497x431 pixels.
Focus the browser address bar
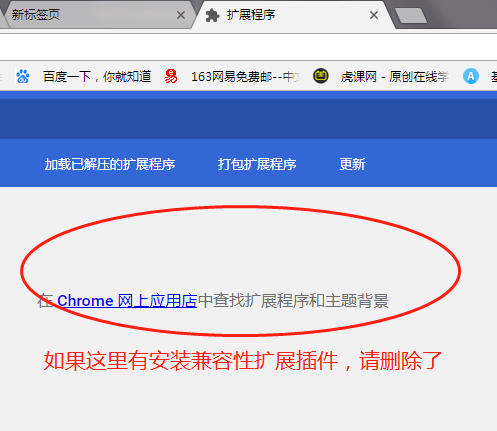coord(248,47)
